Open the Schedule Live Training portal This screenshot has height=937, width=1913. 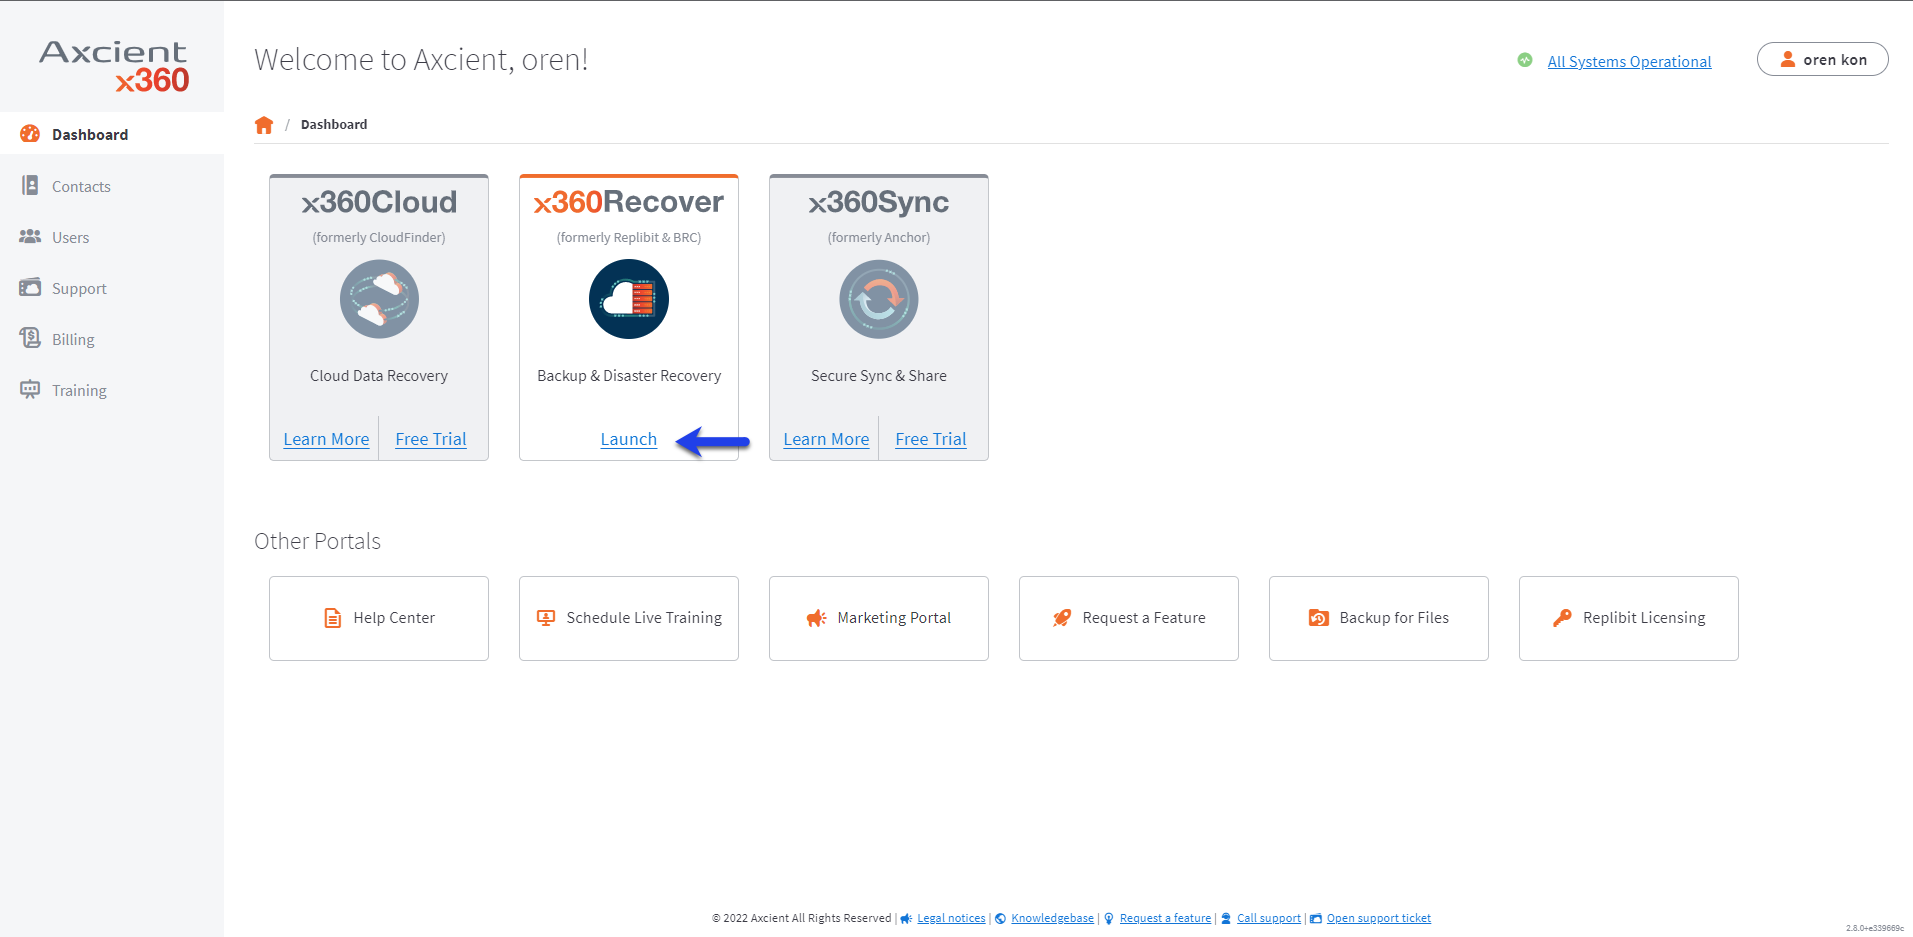[x=629, y=618]
